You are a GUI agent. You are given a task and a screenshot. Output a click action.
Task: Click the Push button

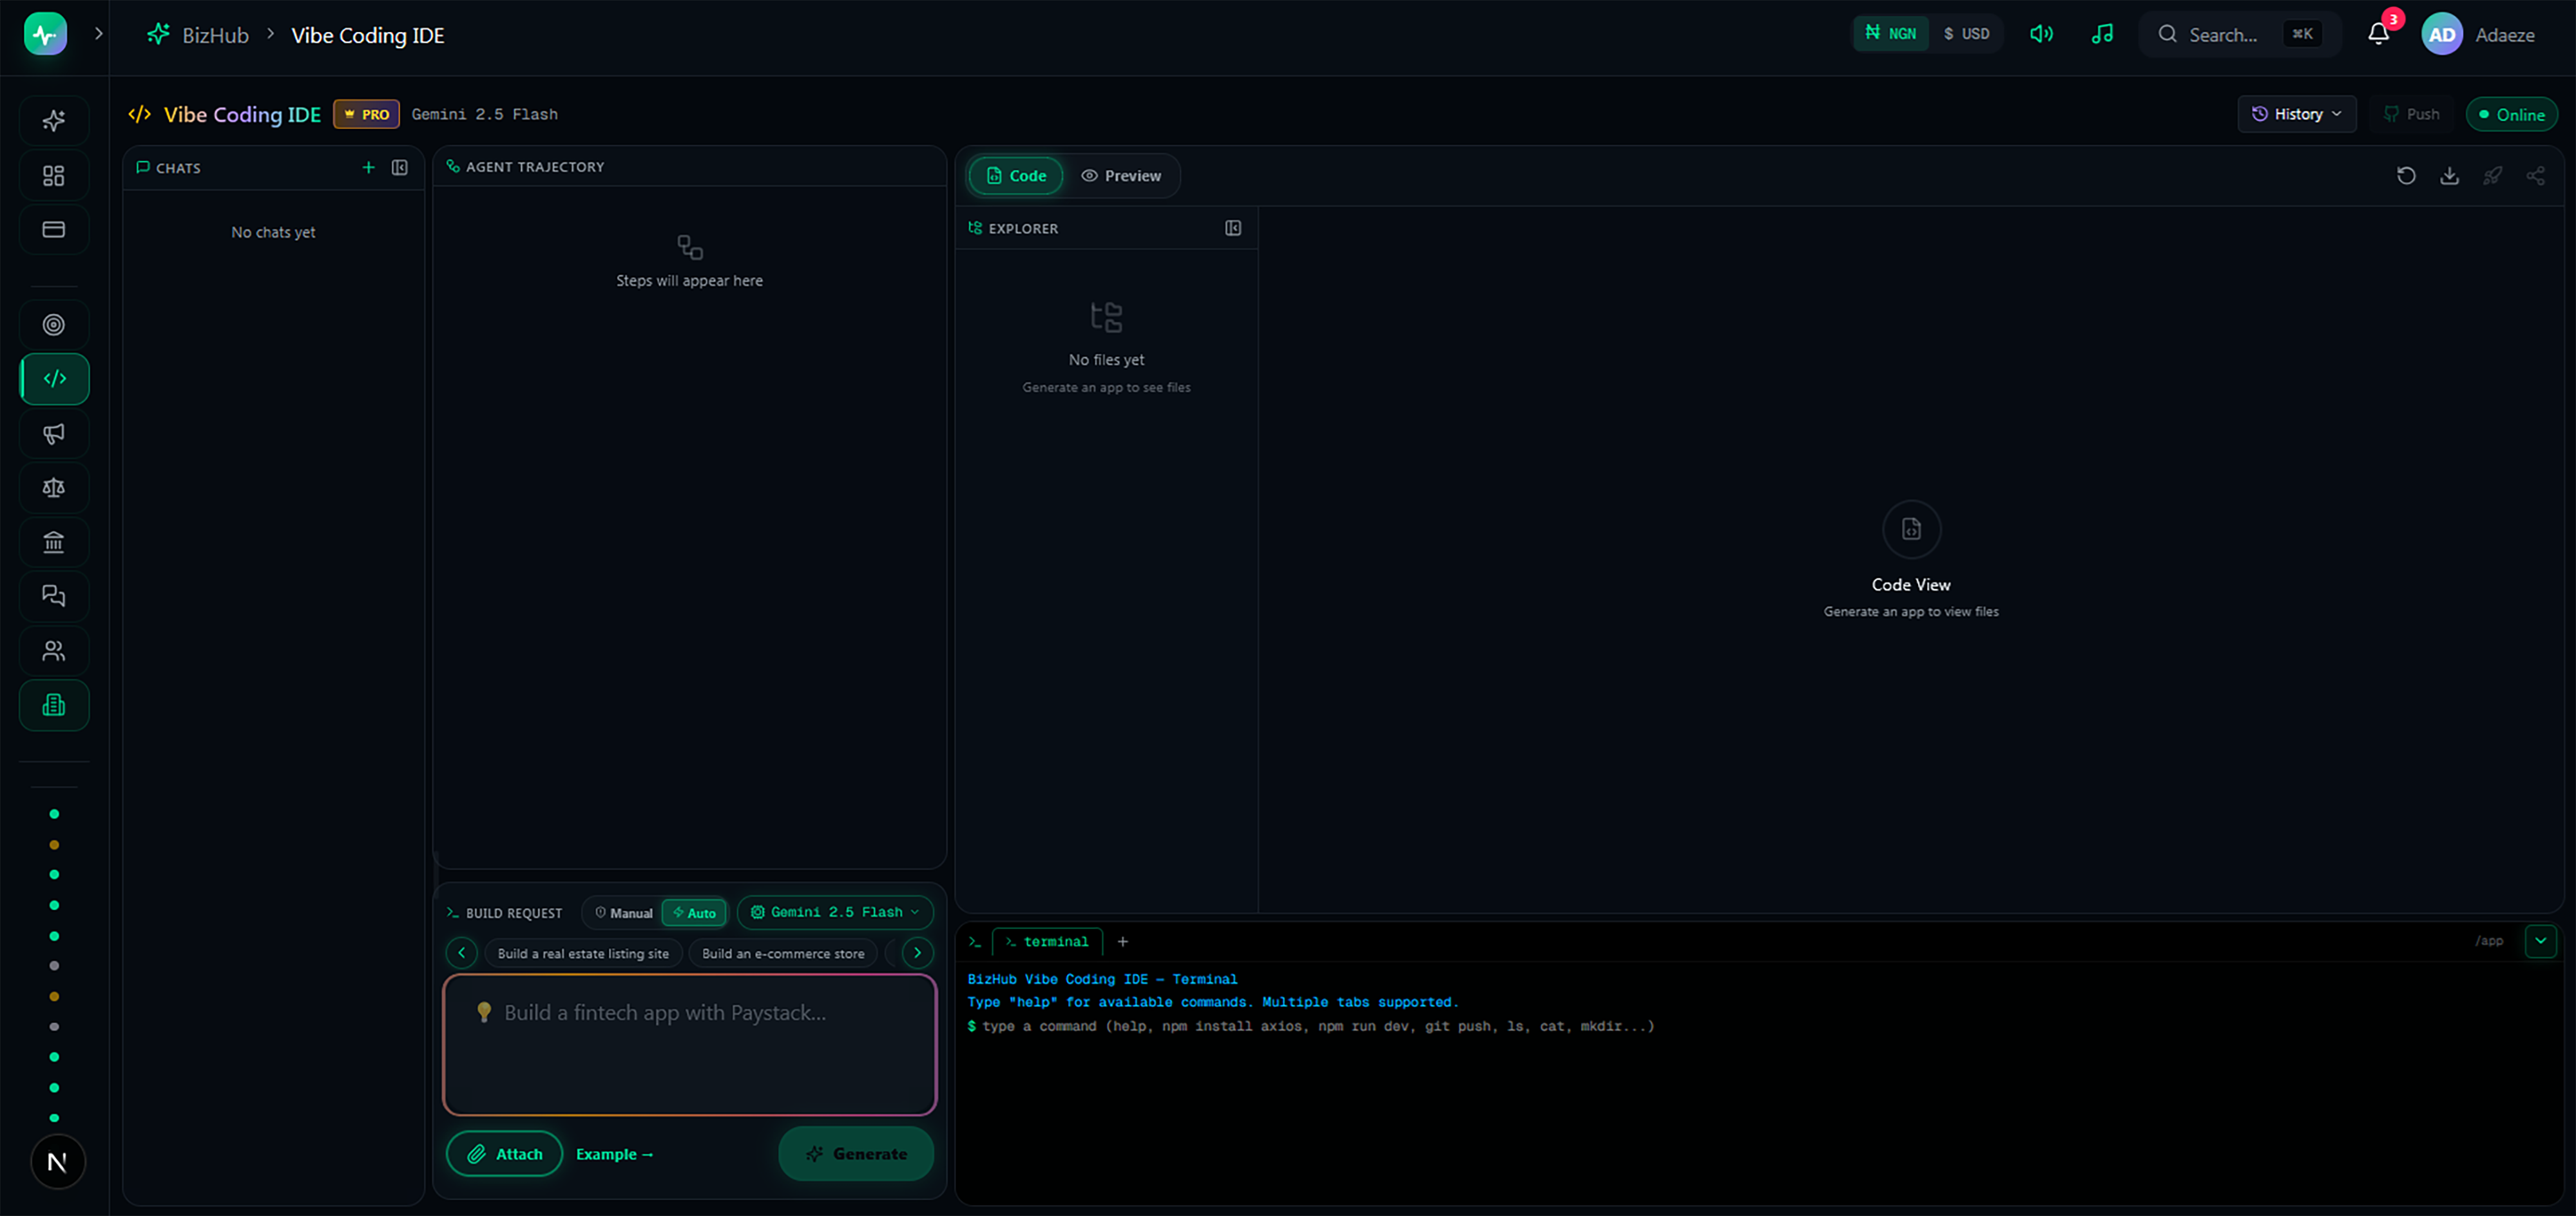click(2411, 114)
